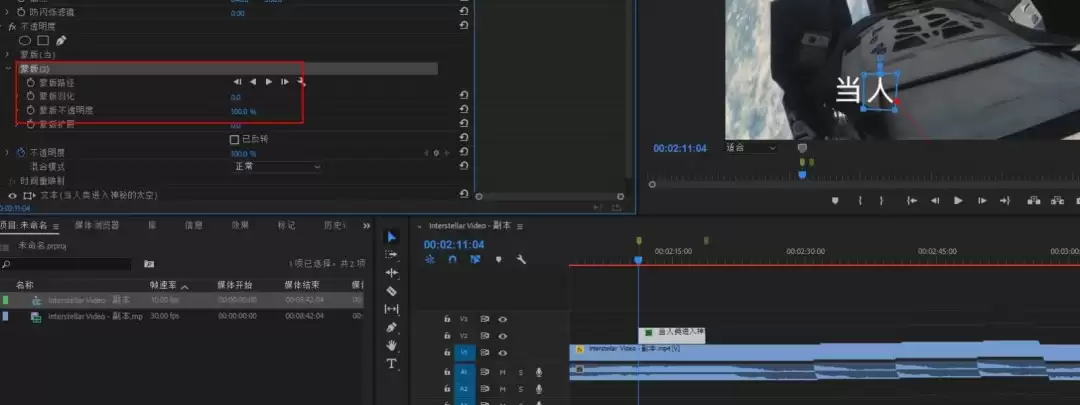Step forward one frame in program monitor
Screen dimensions: 1080x405
982,200
